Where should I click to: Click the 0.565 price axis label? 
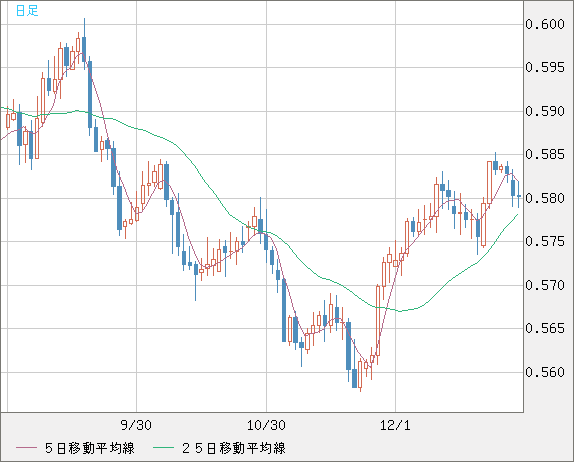[x=545, y=328]
